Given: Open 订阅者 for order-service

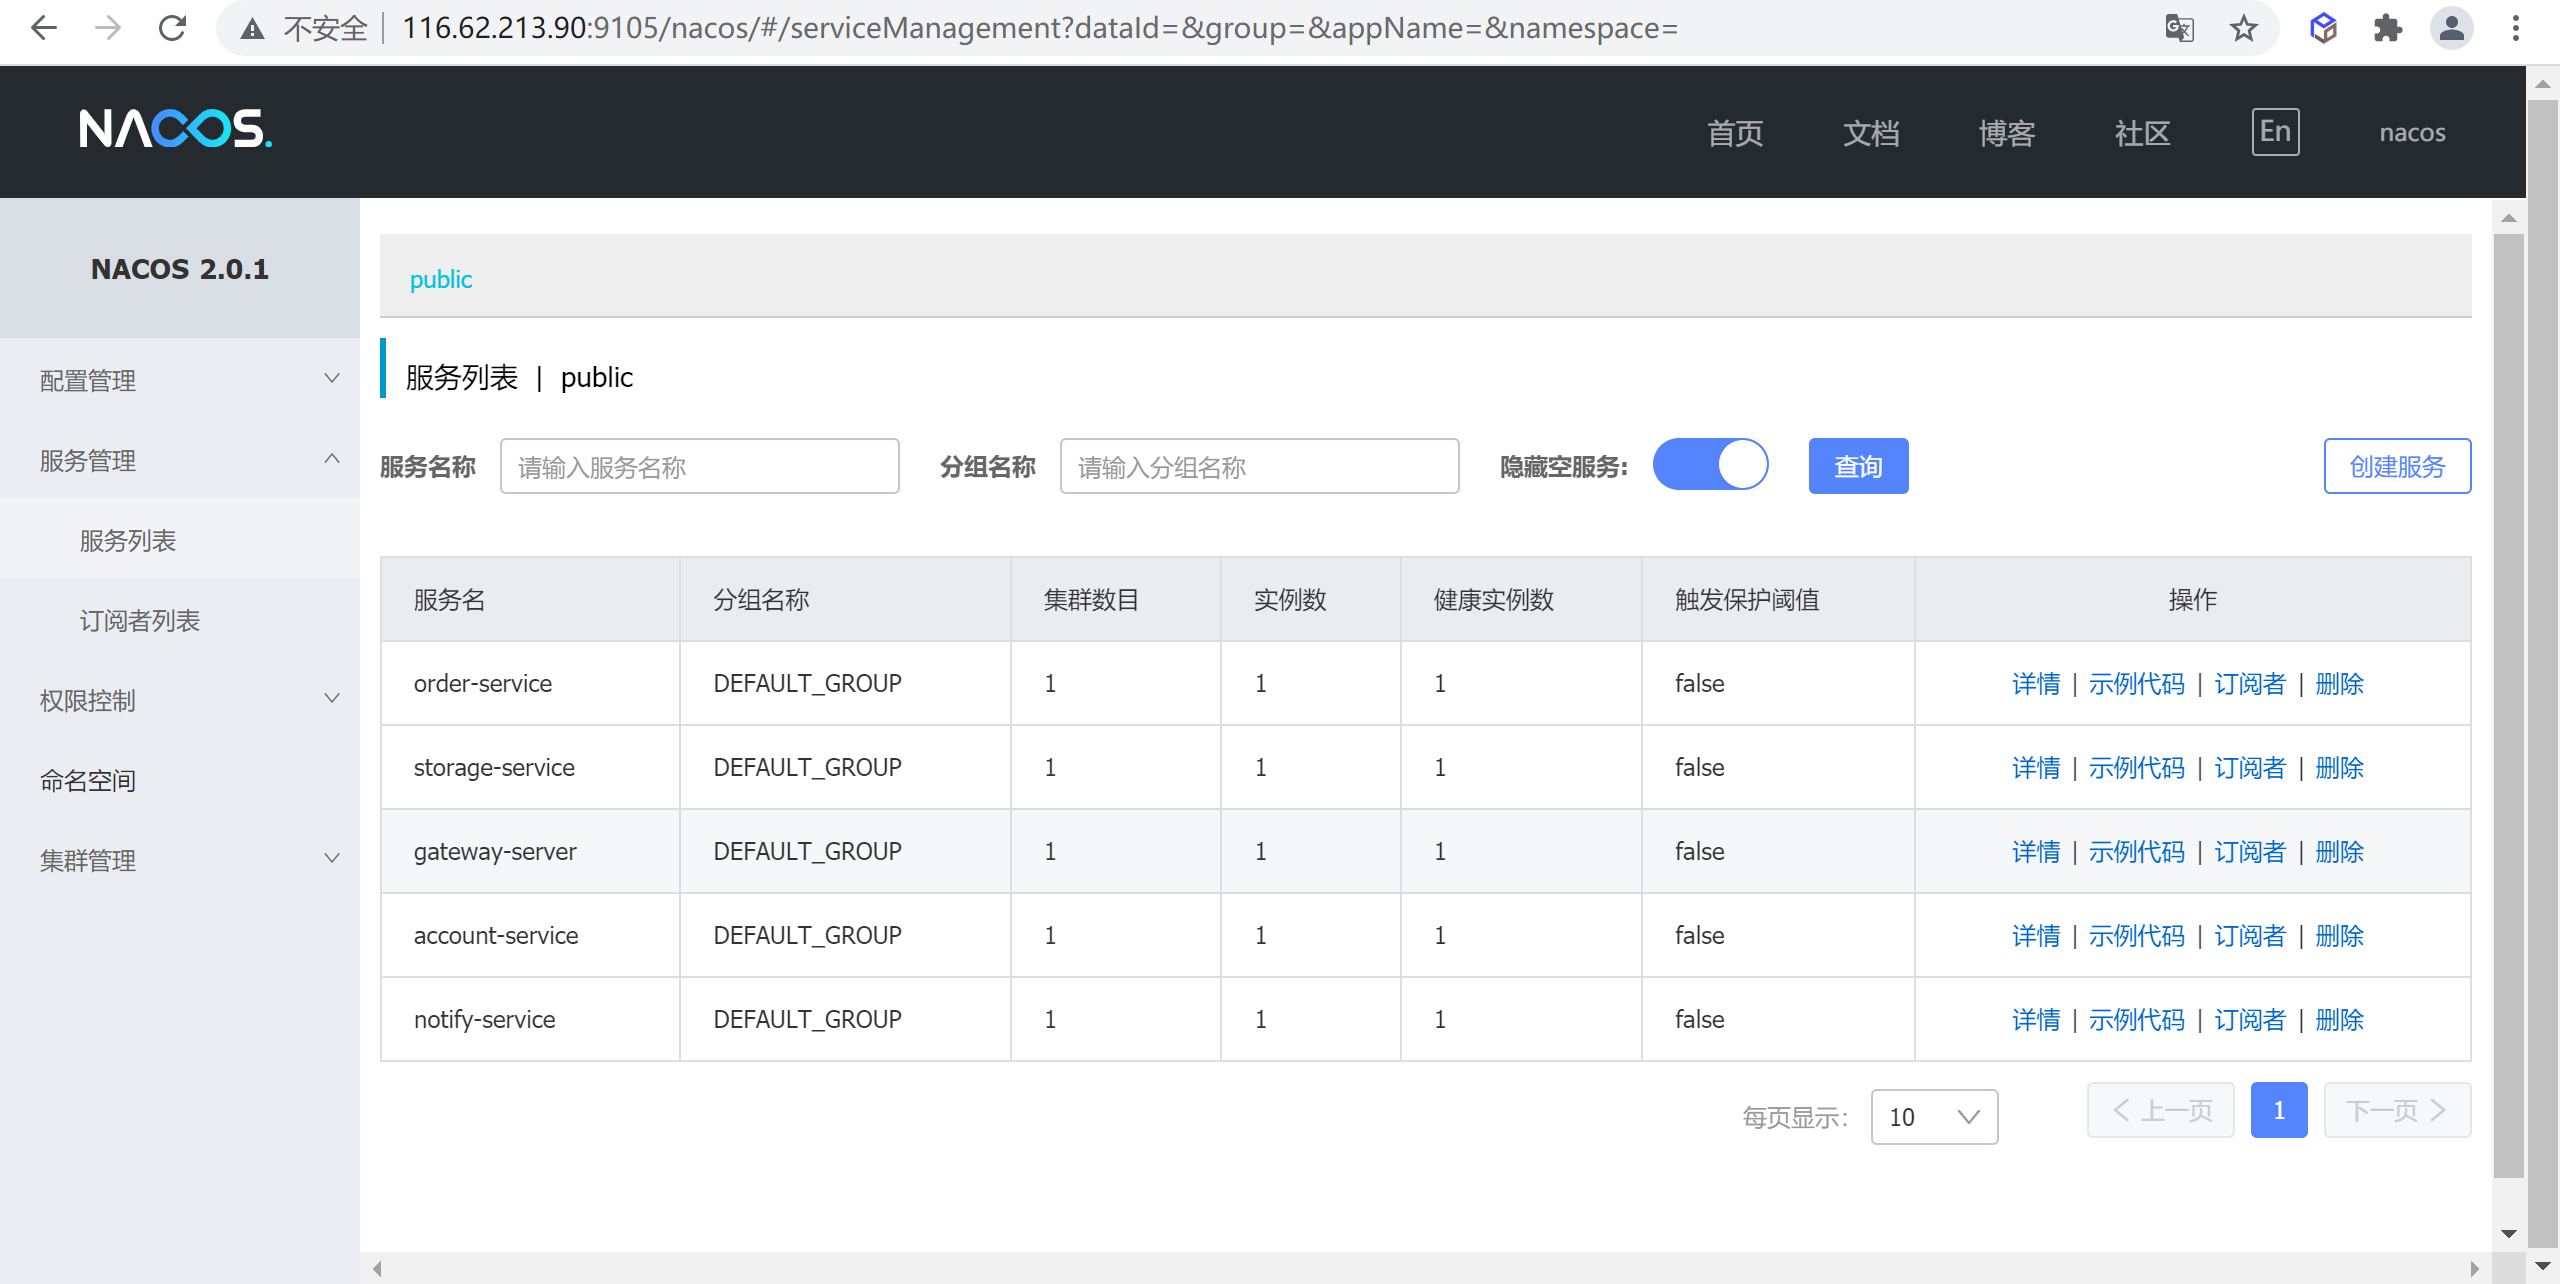Looking at the screenshot, I should [x=2249, y=684].
